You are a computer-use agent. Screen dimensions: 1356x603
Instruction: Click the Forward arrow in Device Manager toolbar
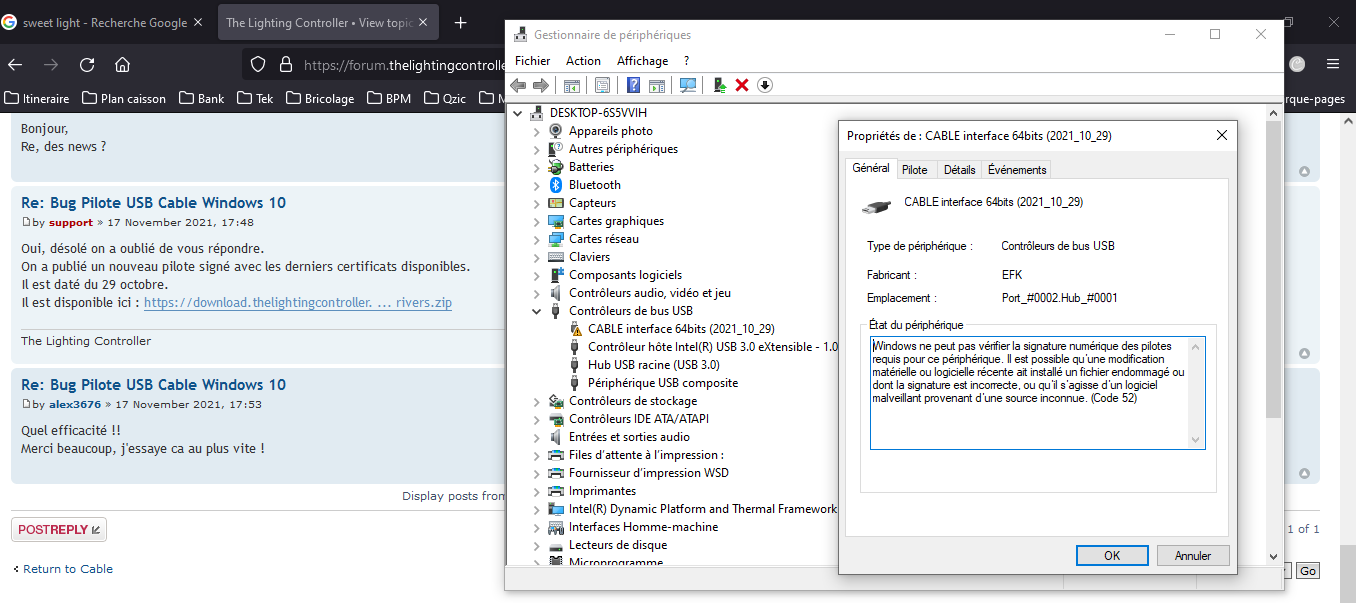pos(541,86)
